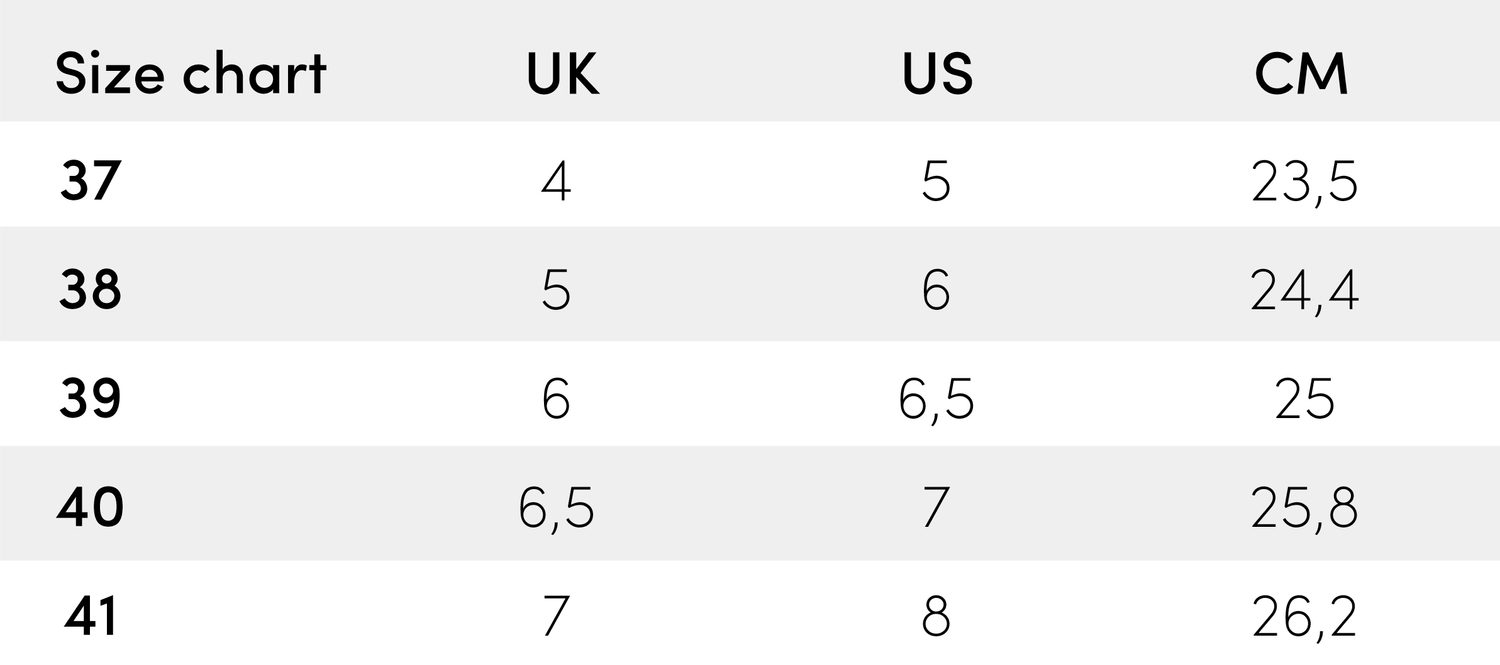Click the 25,8 CM cell

1304,509
